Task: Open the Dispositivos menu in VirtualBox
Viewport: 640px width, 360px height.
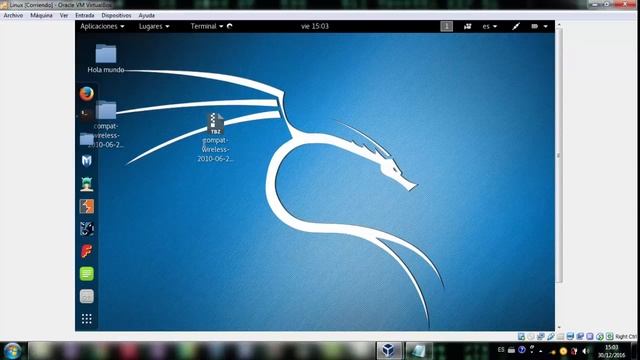Action: [x=116, y=15]
